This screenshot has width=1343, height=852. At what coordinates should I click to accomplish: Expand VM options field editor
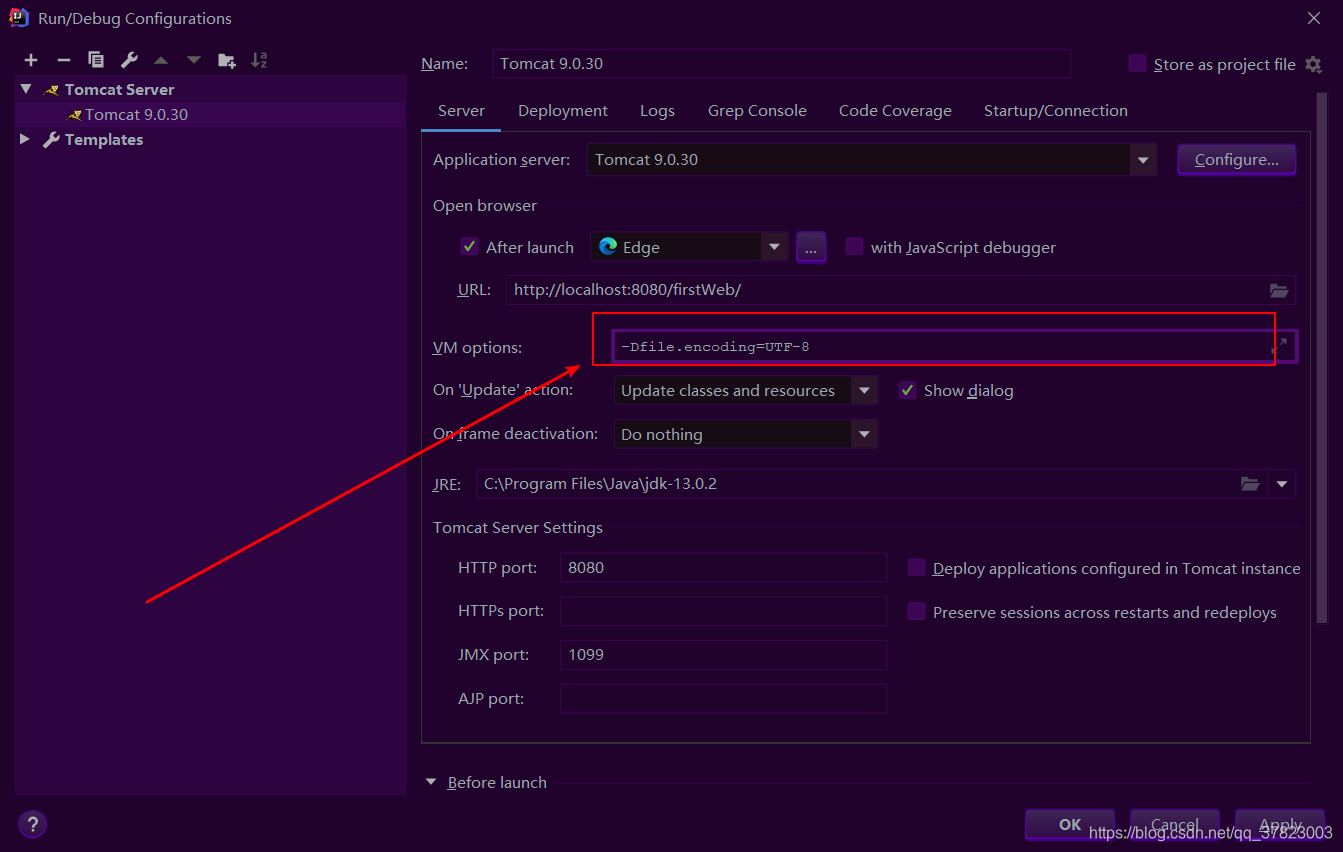coord(1279,347)
